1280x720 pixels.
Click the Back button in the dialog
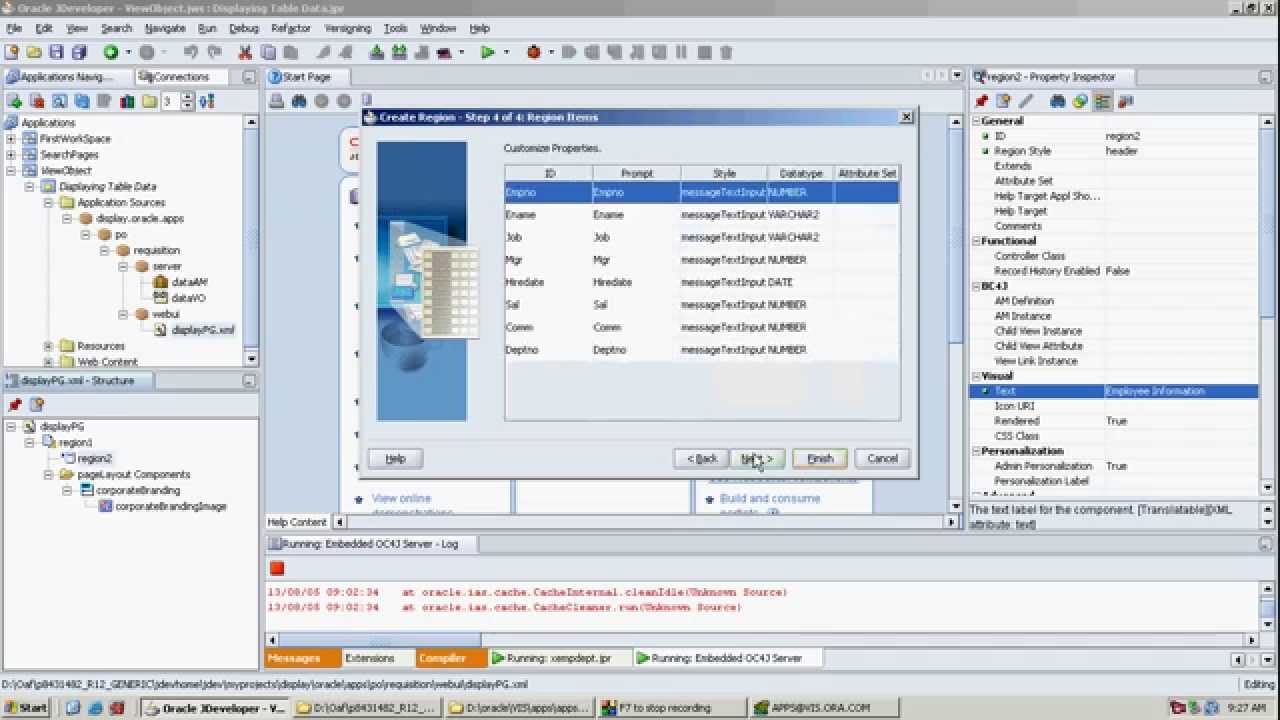(x=702, y=458)
